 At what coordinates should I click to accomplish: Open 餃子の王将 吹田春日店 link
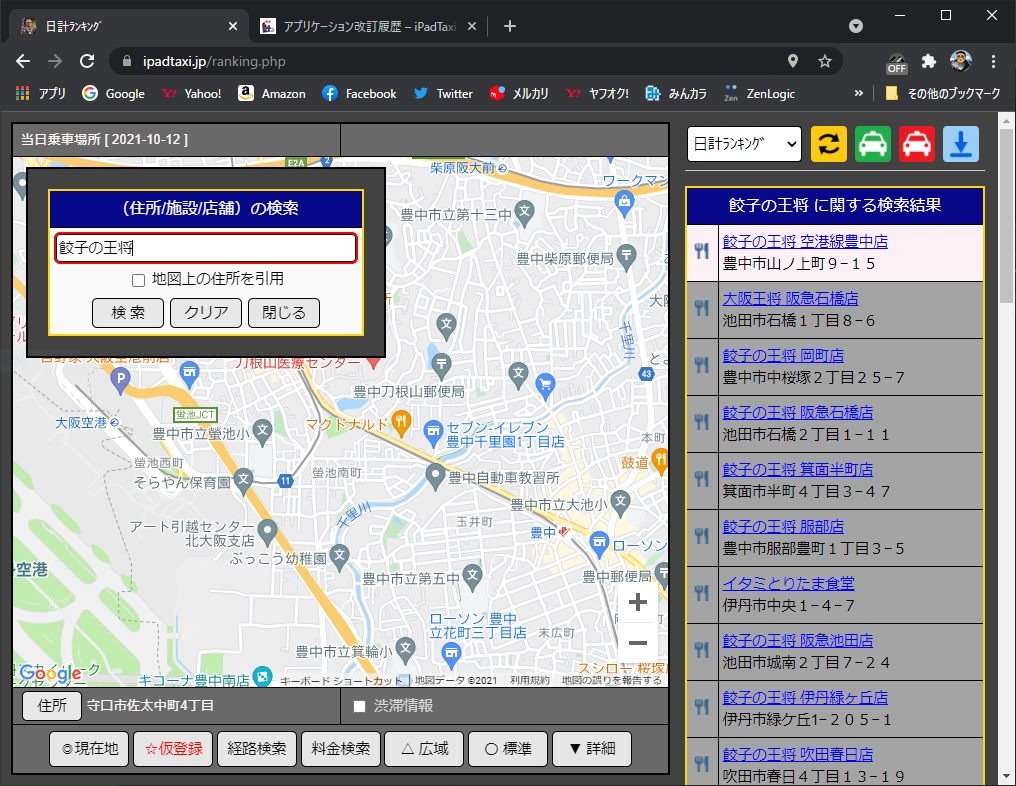click(798, 755)
